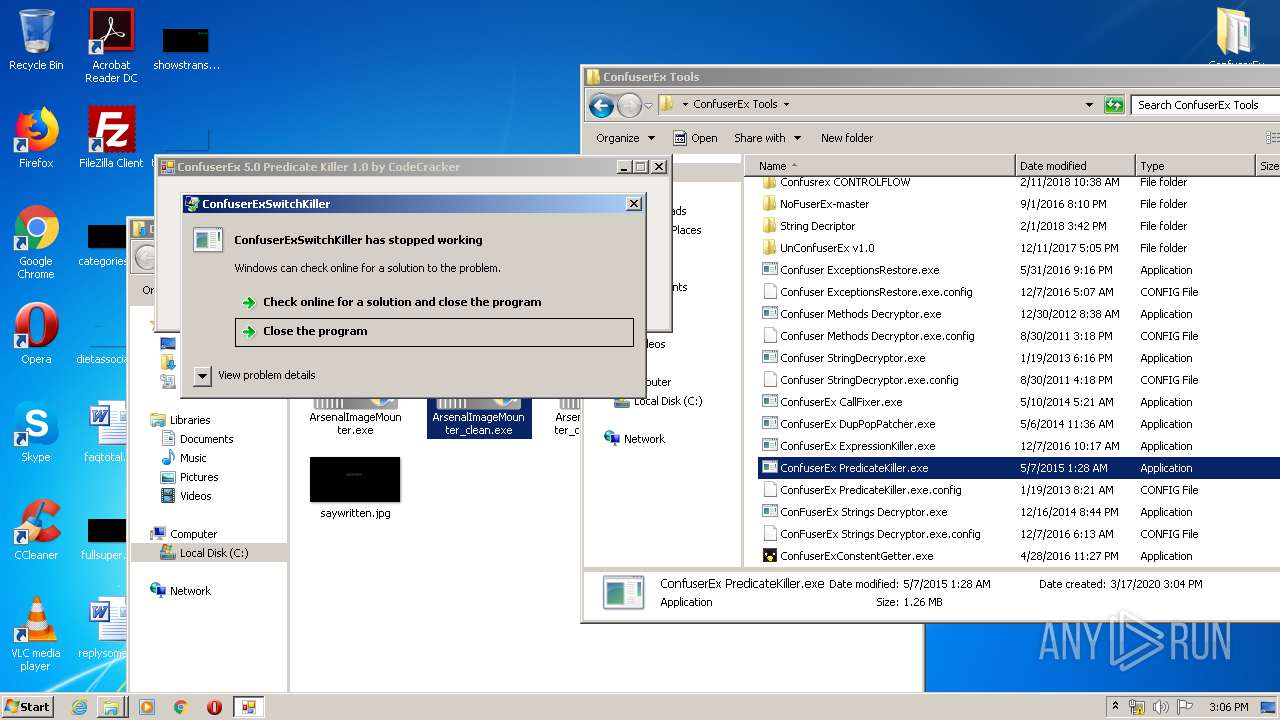
Task: Open the Start menu
Action: pyautogui.click(x=27, y=707)
